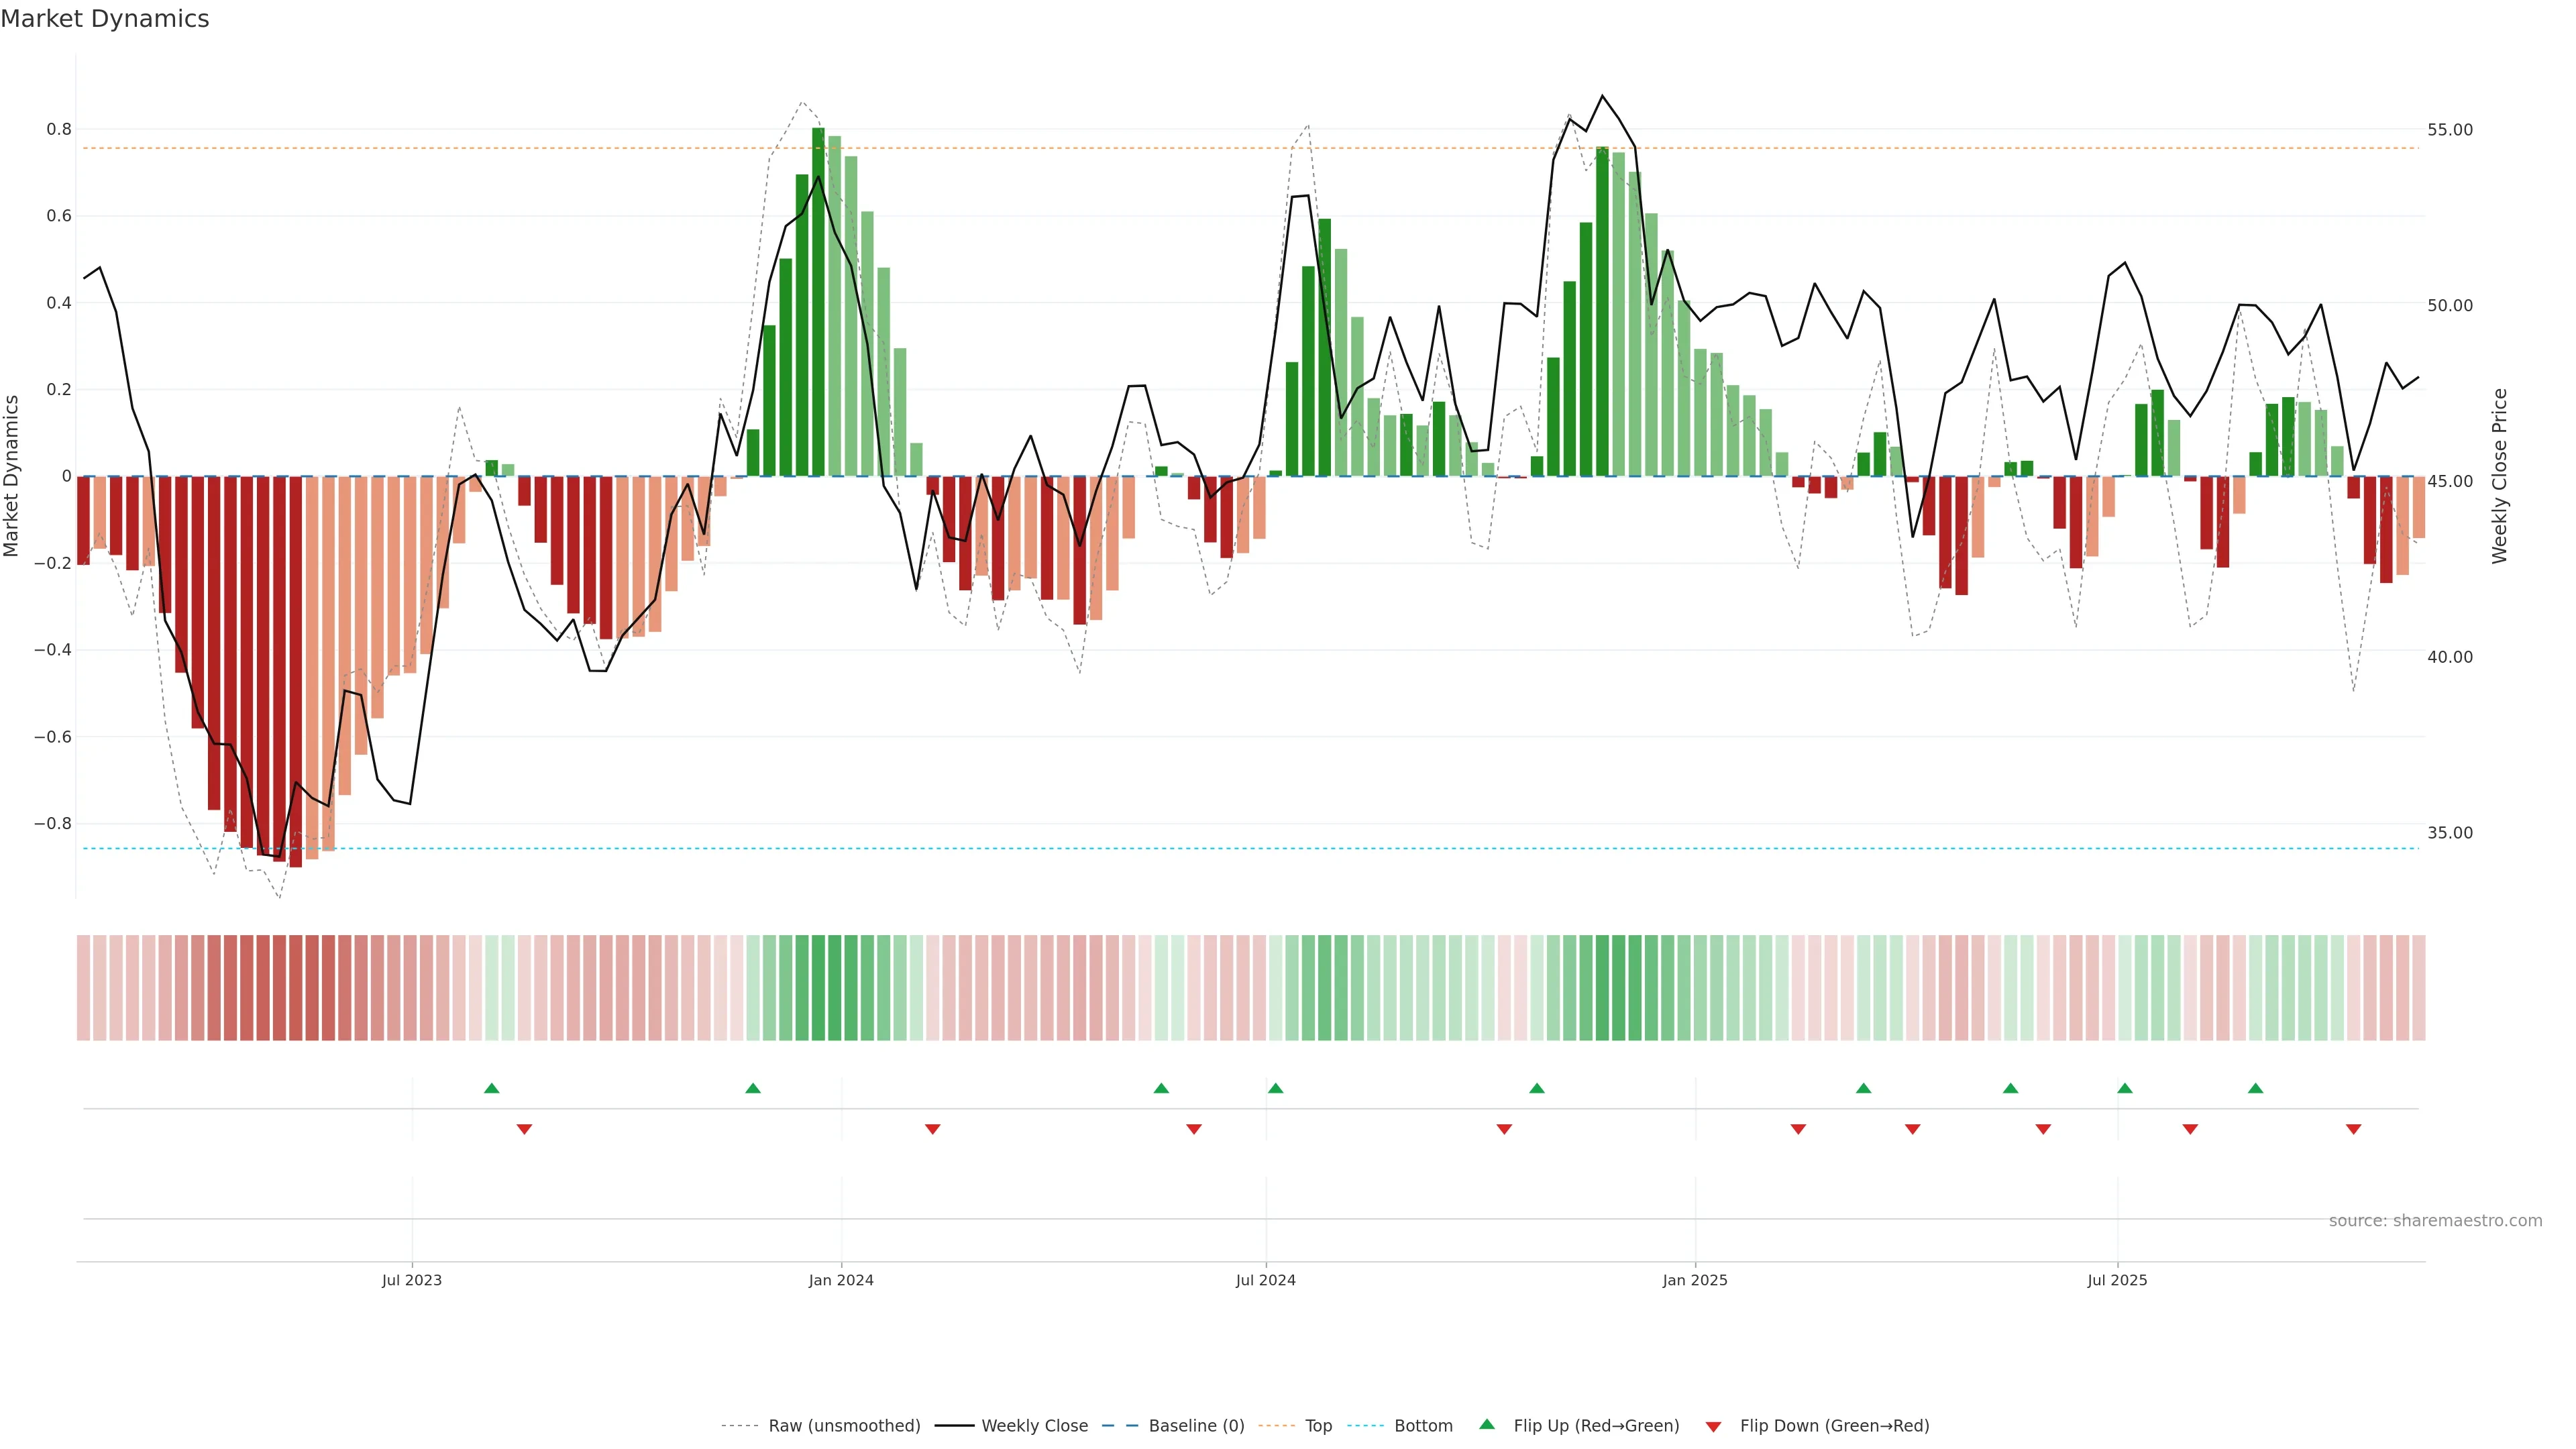2576x1449 pixels.
Task: Open the source: sharemaestro.com text
Action: point(2435,1221)
